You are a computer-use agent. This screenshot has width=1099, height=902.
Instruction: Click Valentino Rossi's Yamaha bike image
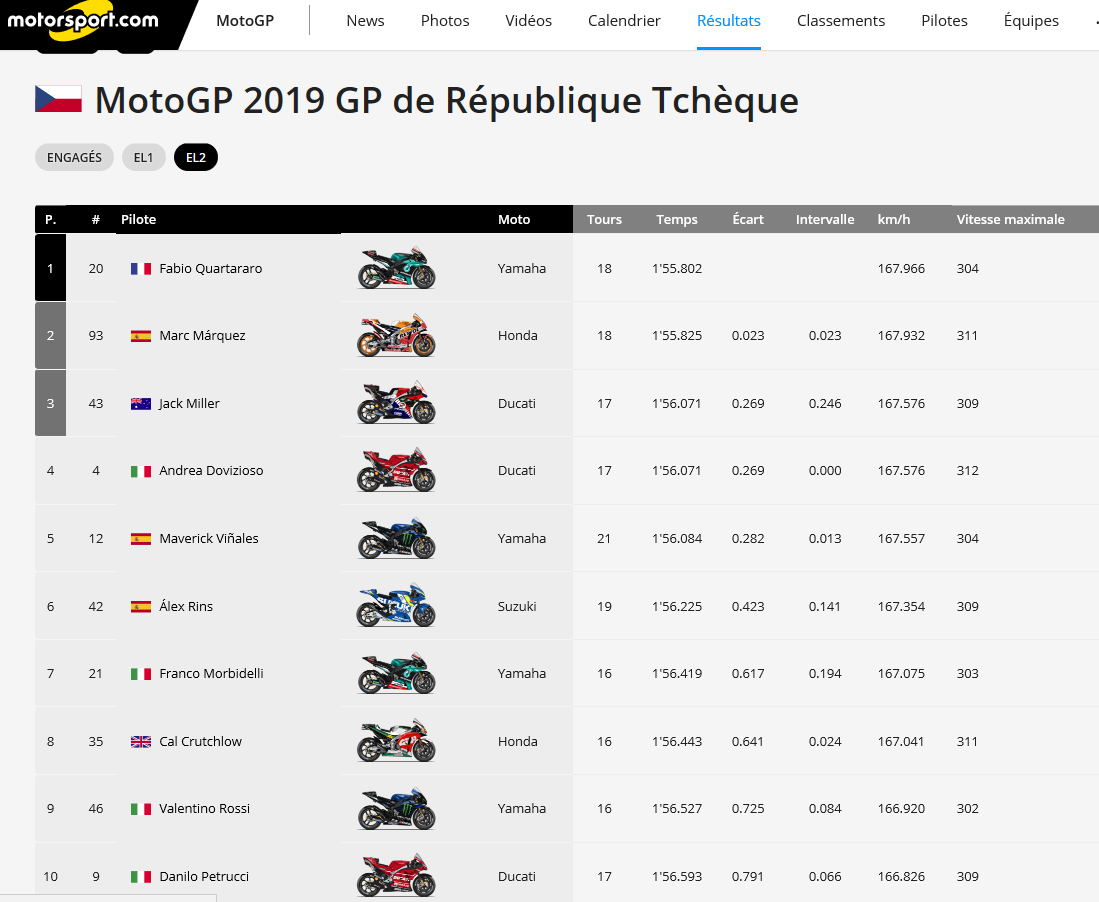pos(397,808)
